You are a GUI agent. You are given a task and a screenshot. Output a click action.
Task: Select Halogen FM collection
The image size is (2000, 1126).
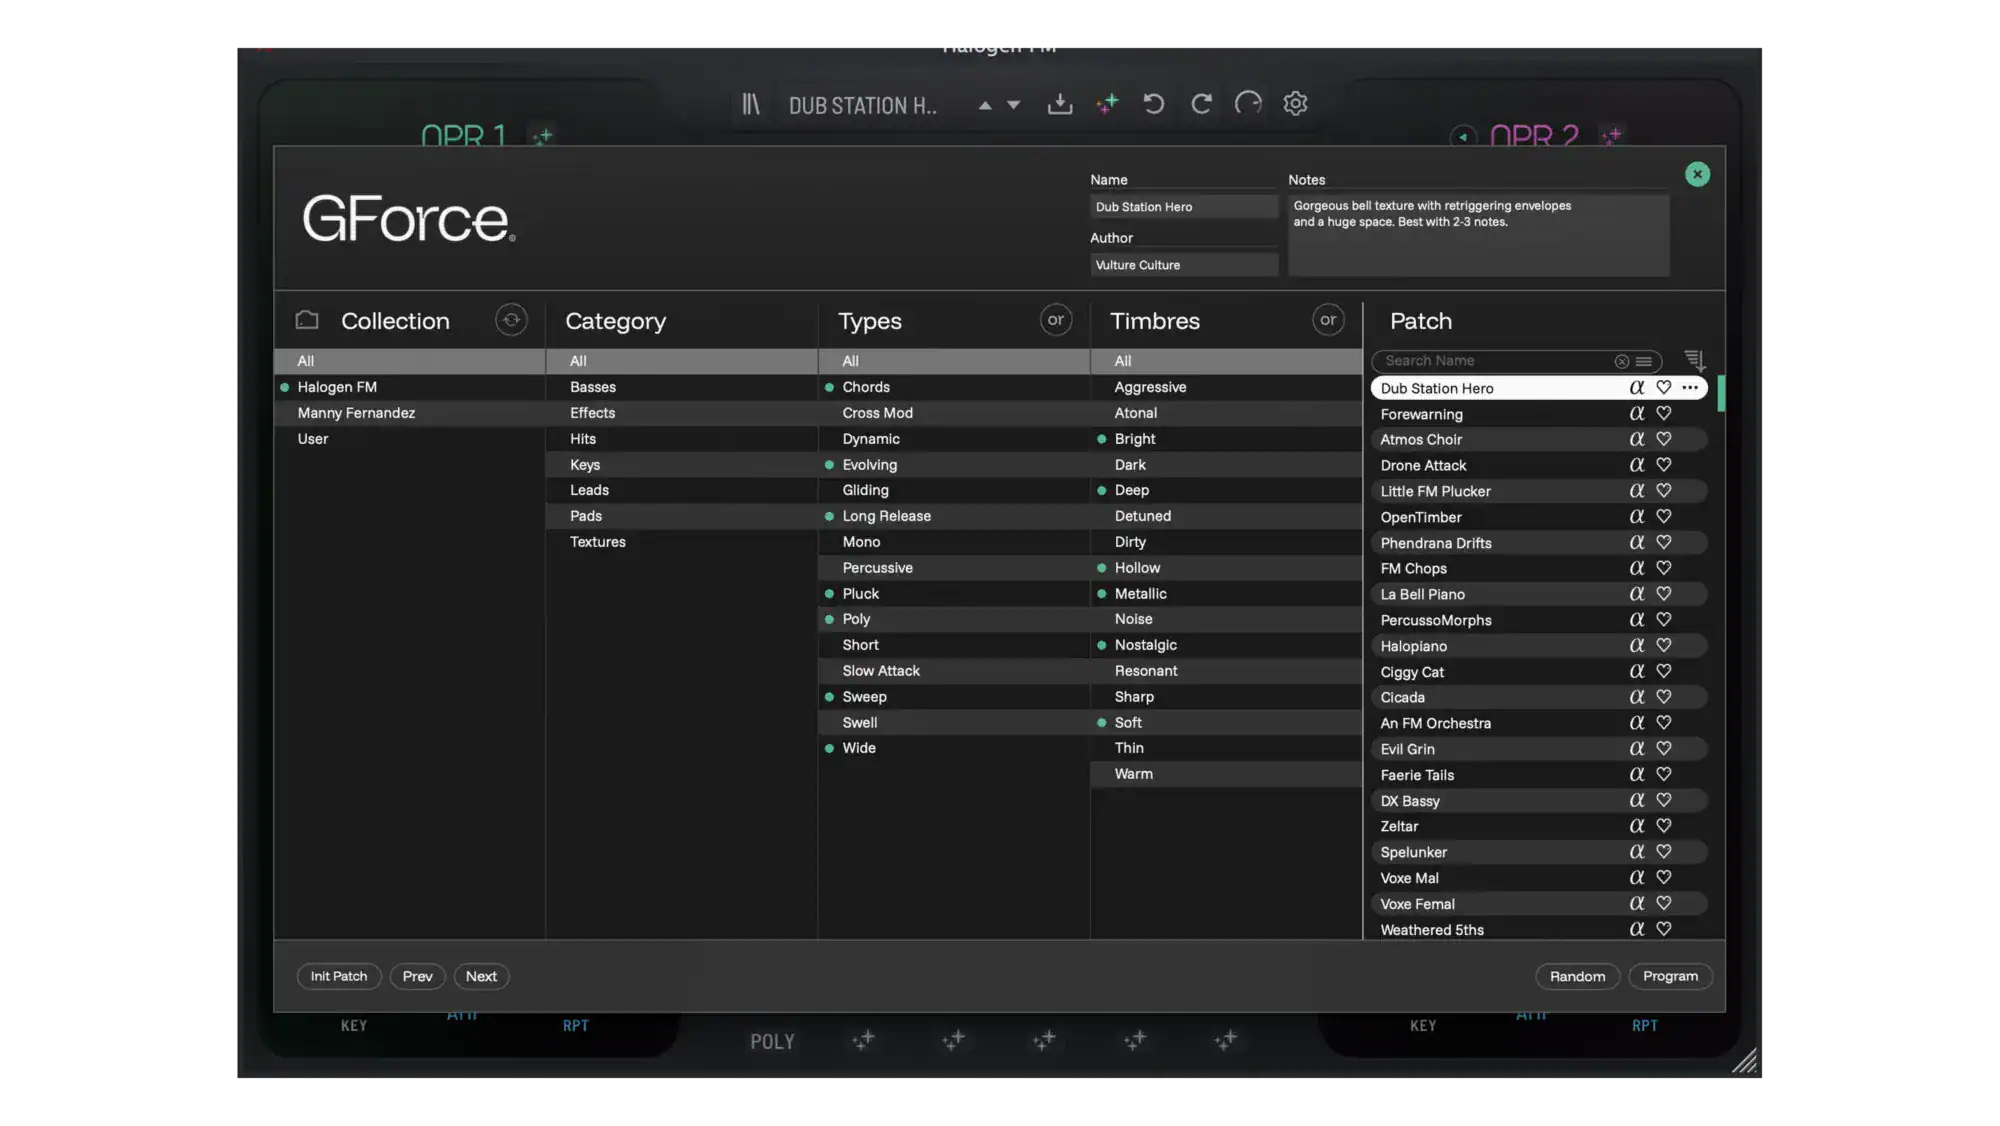(x=410, y=387)
